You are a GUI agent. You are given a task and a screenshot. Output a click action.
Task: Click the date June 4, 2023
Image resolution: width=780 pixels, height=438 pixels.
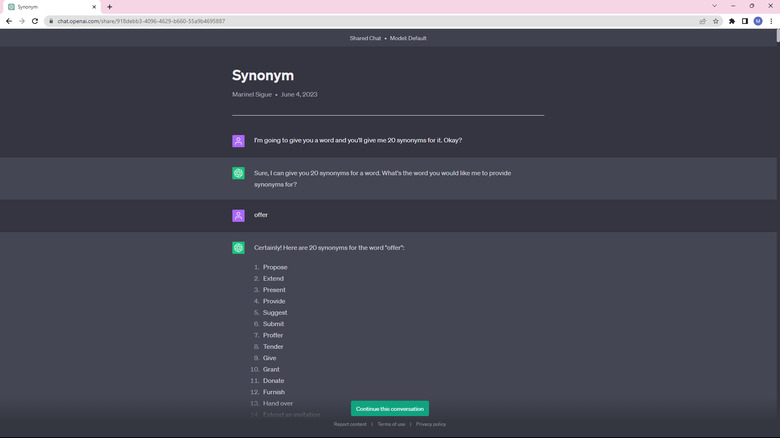point(299,94)
